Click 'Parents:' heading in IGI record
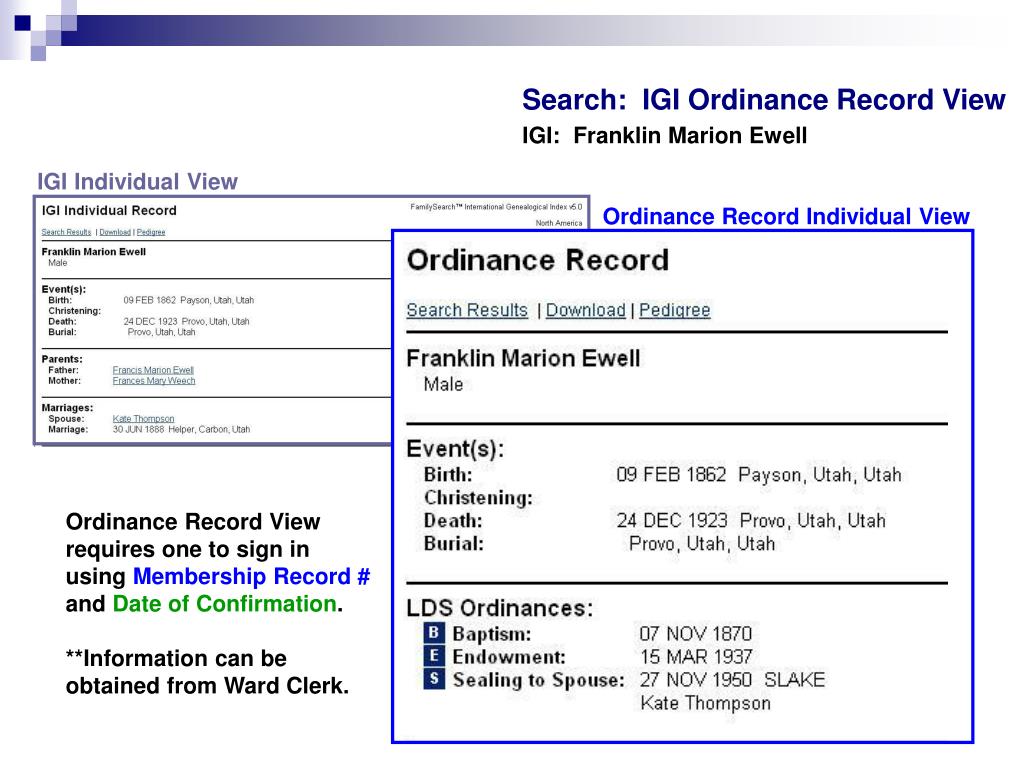This screenshot has width=1024, height=768. [62, 359]
